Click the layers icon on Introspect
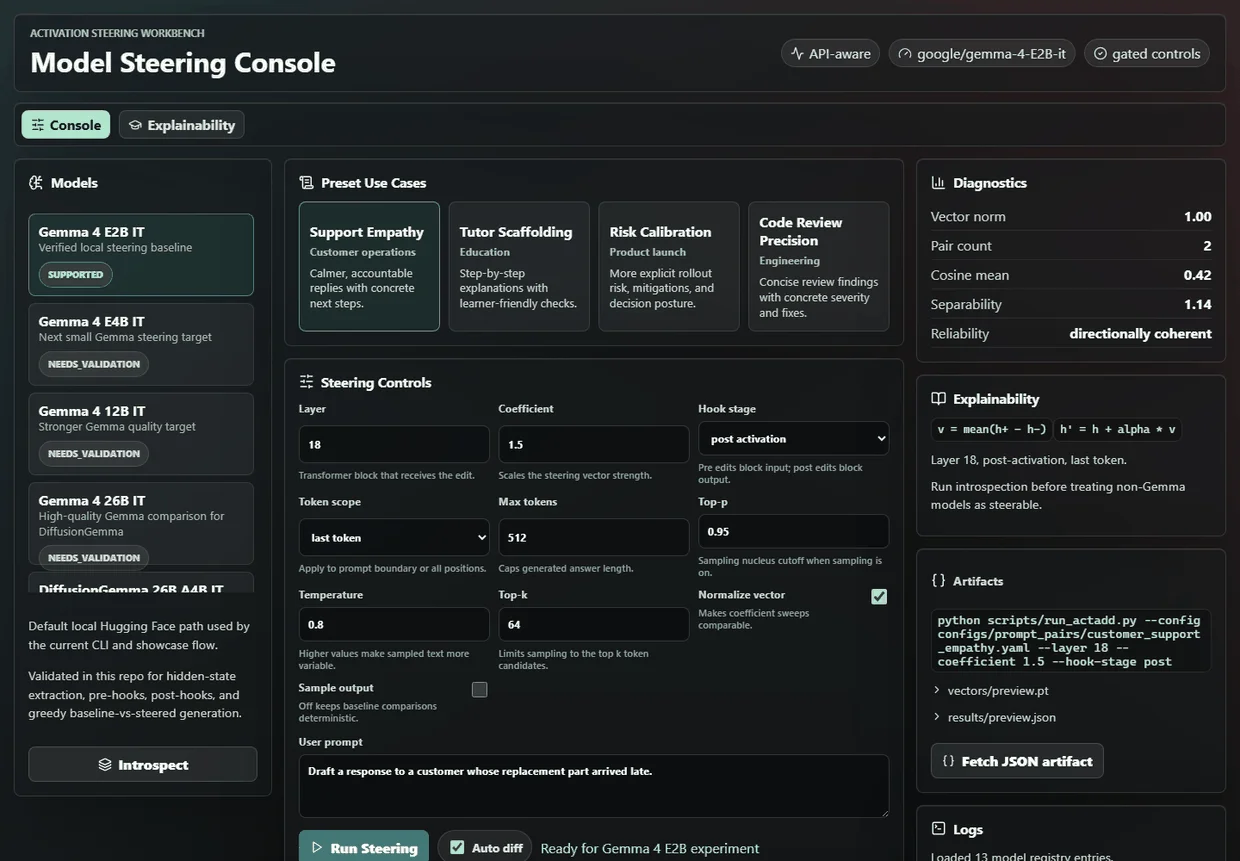This screenshot has height=861, width=1240. (105, 765)
